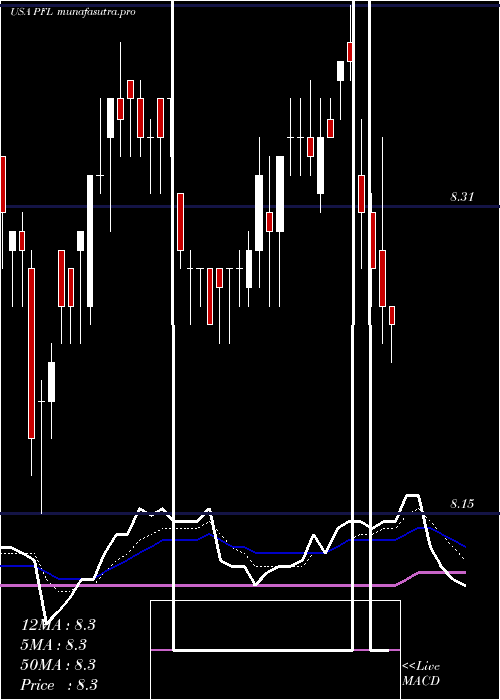Click the 'USA PFL munafasutra.pro' chart title
500x700 pixels.
pos(73,12)
